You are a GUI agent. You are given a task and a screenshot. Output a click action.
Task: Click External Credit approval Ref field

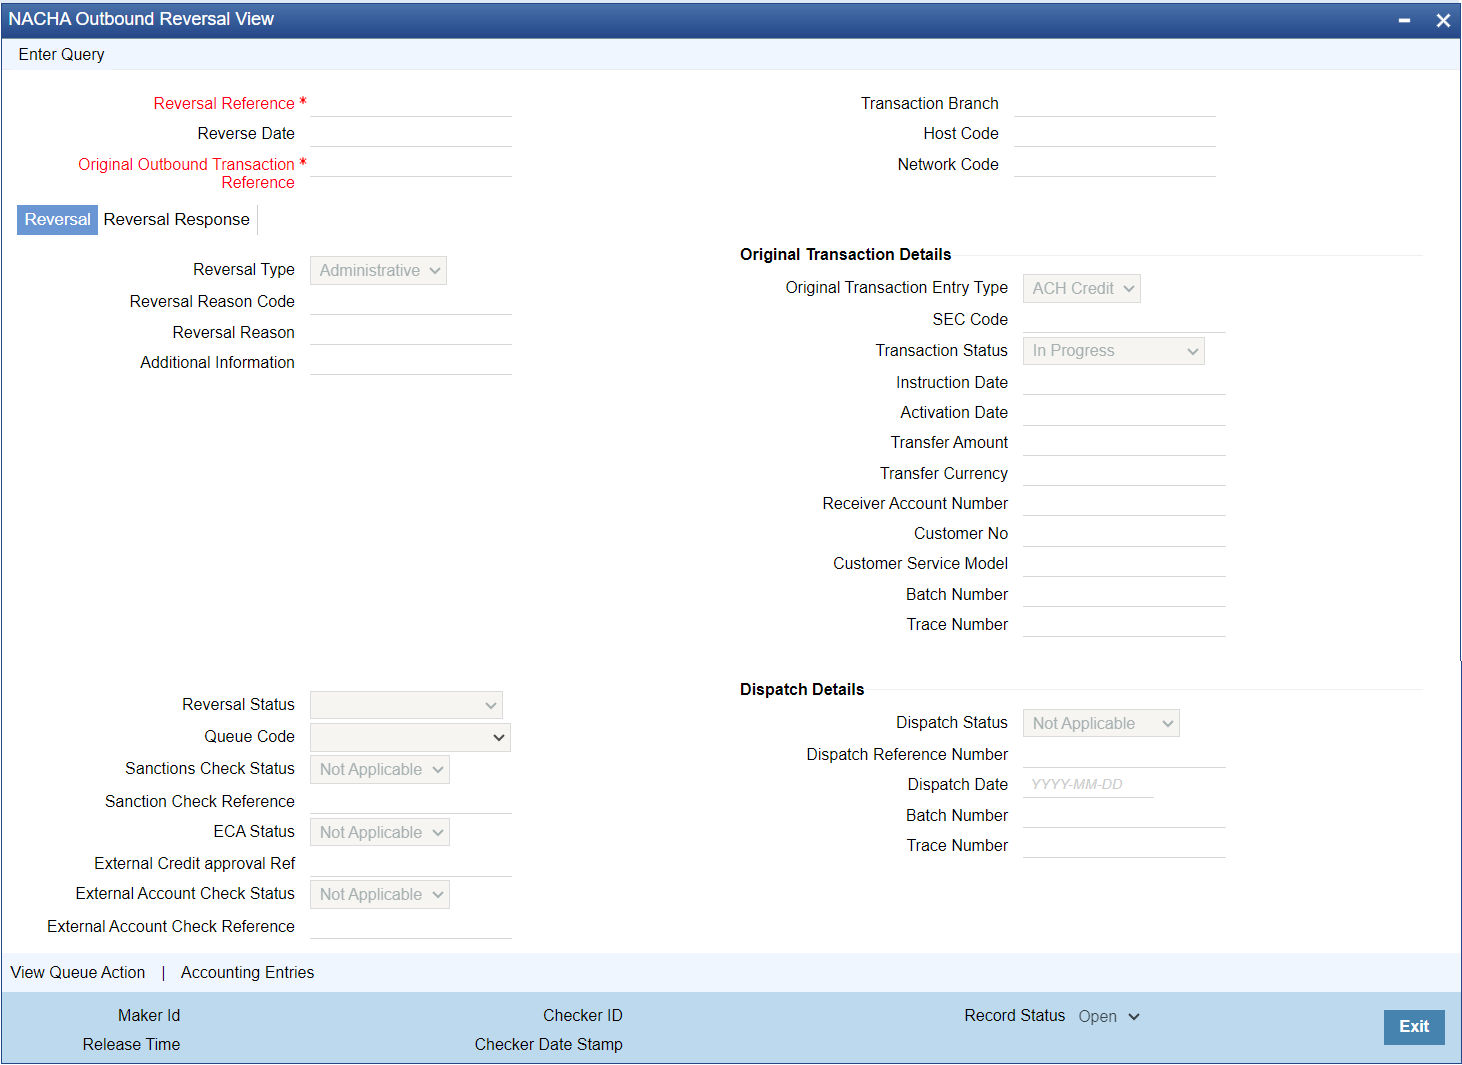(x=411, y=864)
